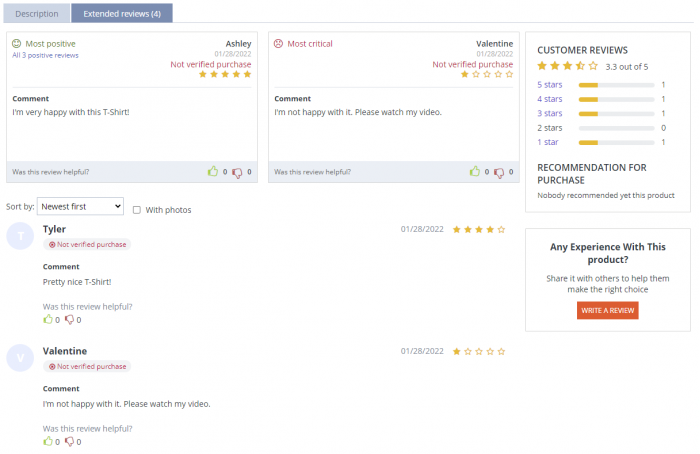Click the 3 stars rating bar
The image size is (700, 454).
(x=617, y=114)
